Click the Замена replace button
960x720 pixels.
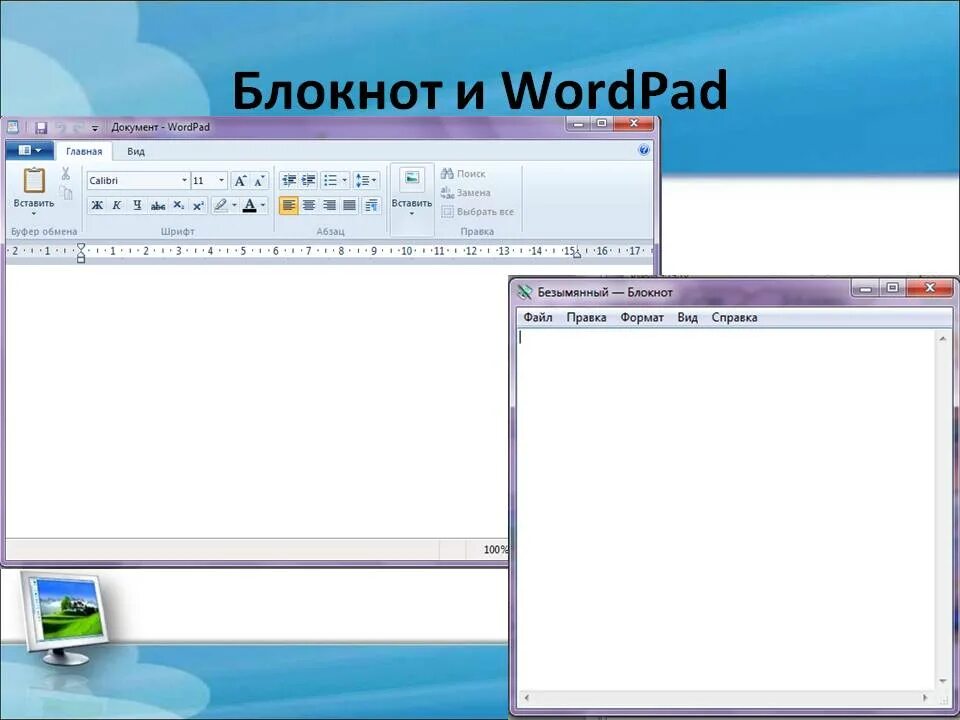[466, 192]
